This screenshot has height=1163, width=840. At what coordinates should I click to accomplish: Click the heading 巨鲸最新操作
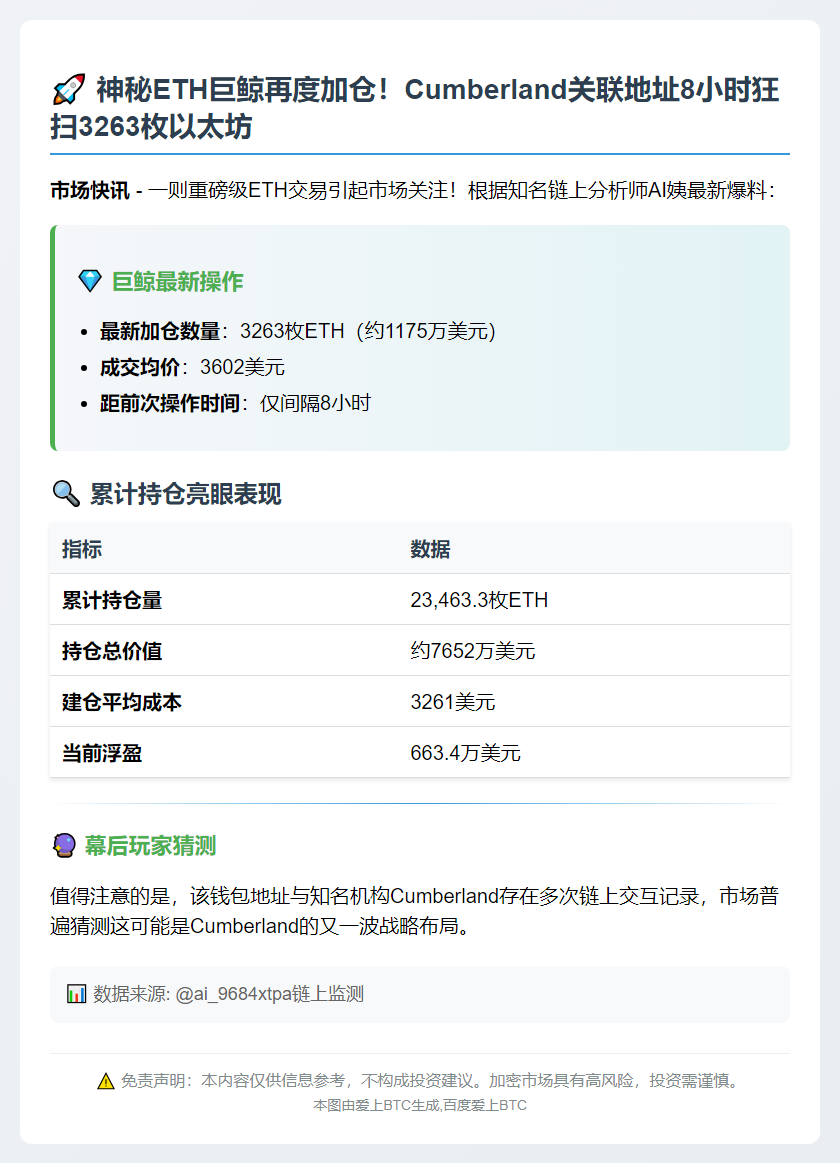[177, 282]
